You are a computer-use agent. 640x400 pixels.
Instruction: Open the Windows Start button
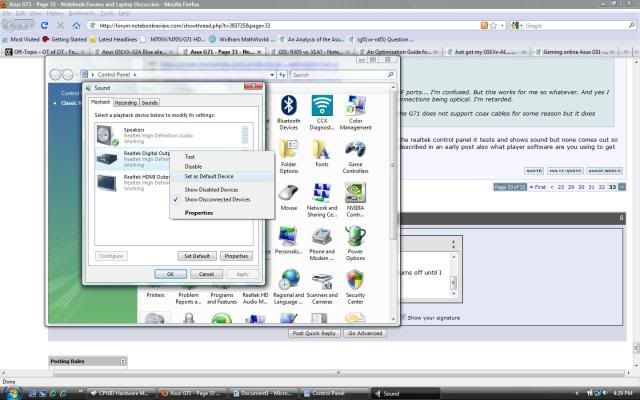click(12, 393)
